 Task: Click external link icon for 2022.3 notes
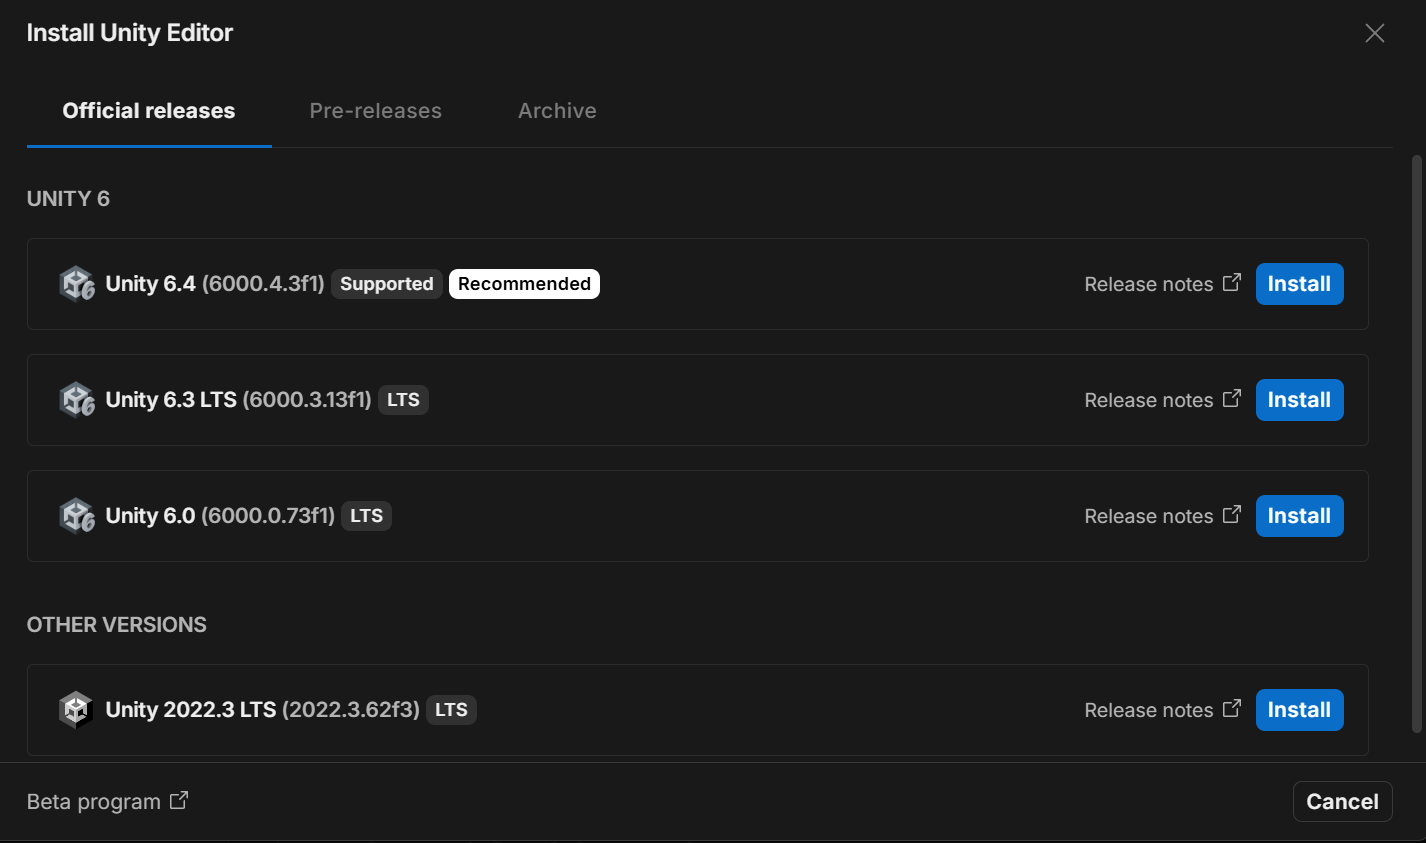coord(1232,709)
